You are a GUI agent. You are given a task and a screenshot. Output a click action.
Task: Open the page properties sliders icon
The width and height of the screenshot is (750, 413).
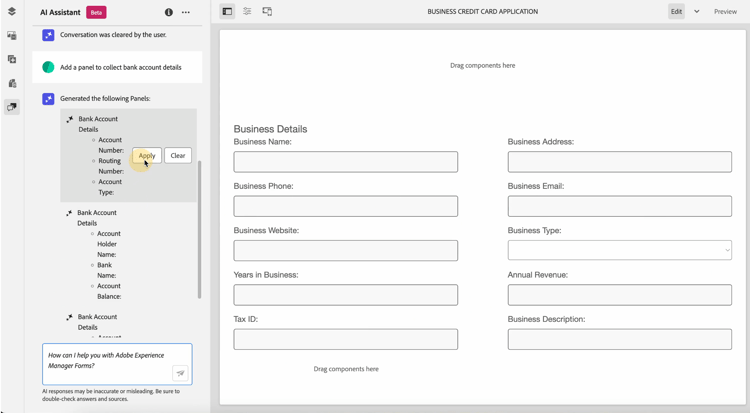tap(247, 11)
